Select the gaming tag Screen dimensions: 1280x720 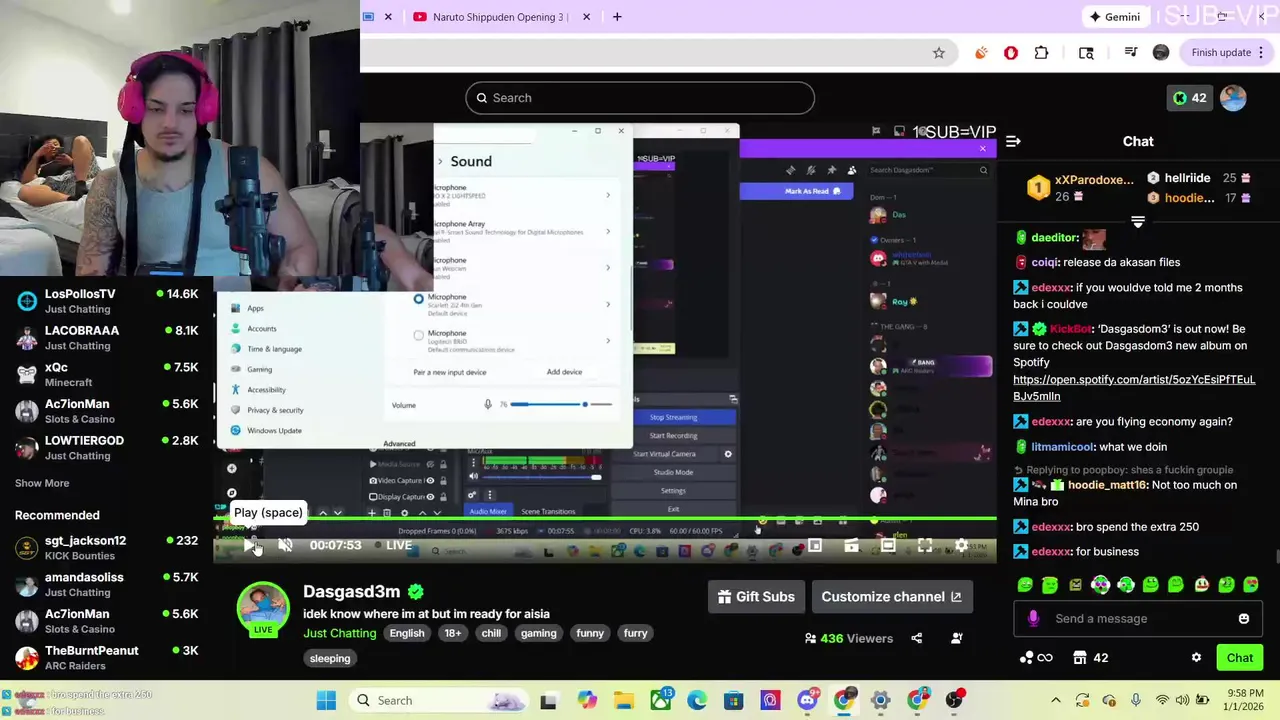tap(538, 633)
